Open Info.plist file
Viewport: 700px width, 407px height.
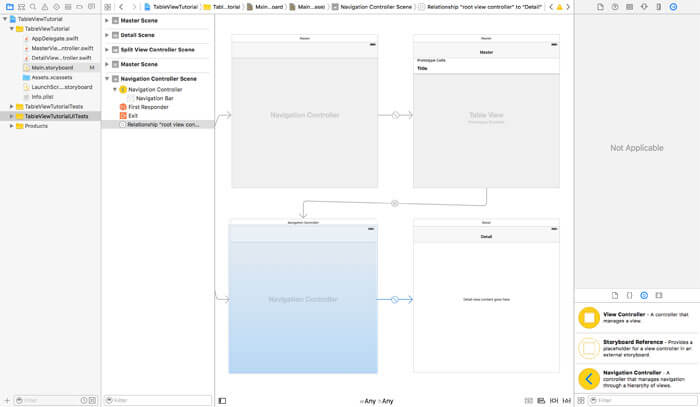tap(42, 97)
